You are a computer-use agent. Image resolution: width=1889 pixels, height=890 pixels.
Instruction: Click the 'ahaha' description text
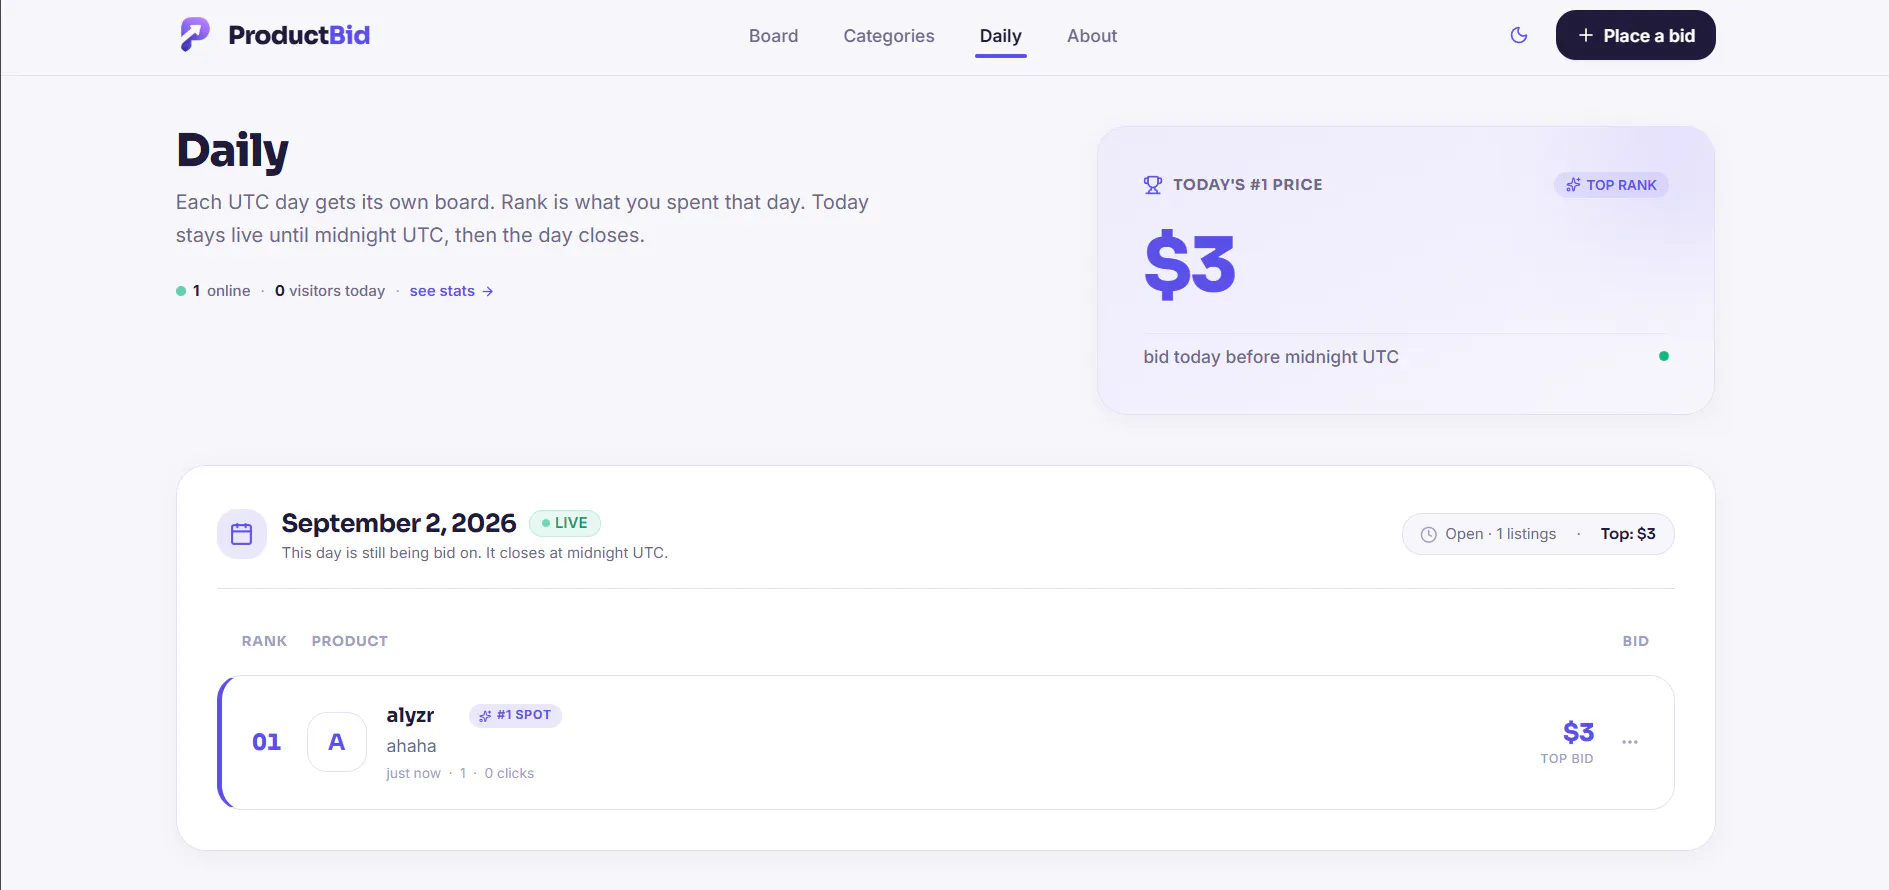coord(411,746)
